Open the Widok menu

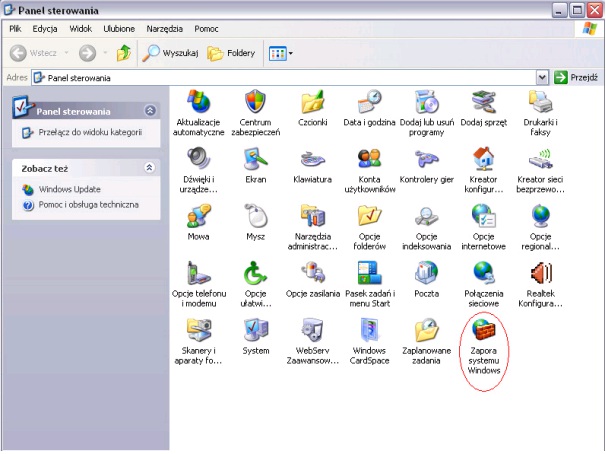click(80, 29)
